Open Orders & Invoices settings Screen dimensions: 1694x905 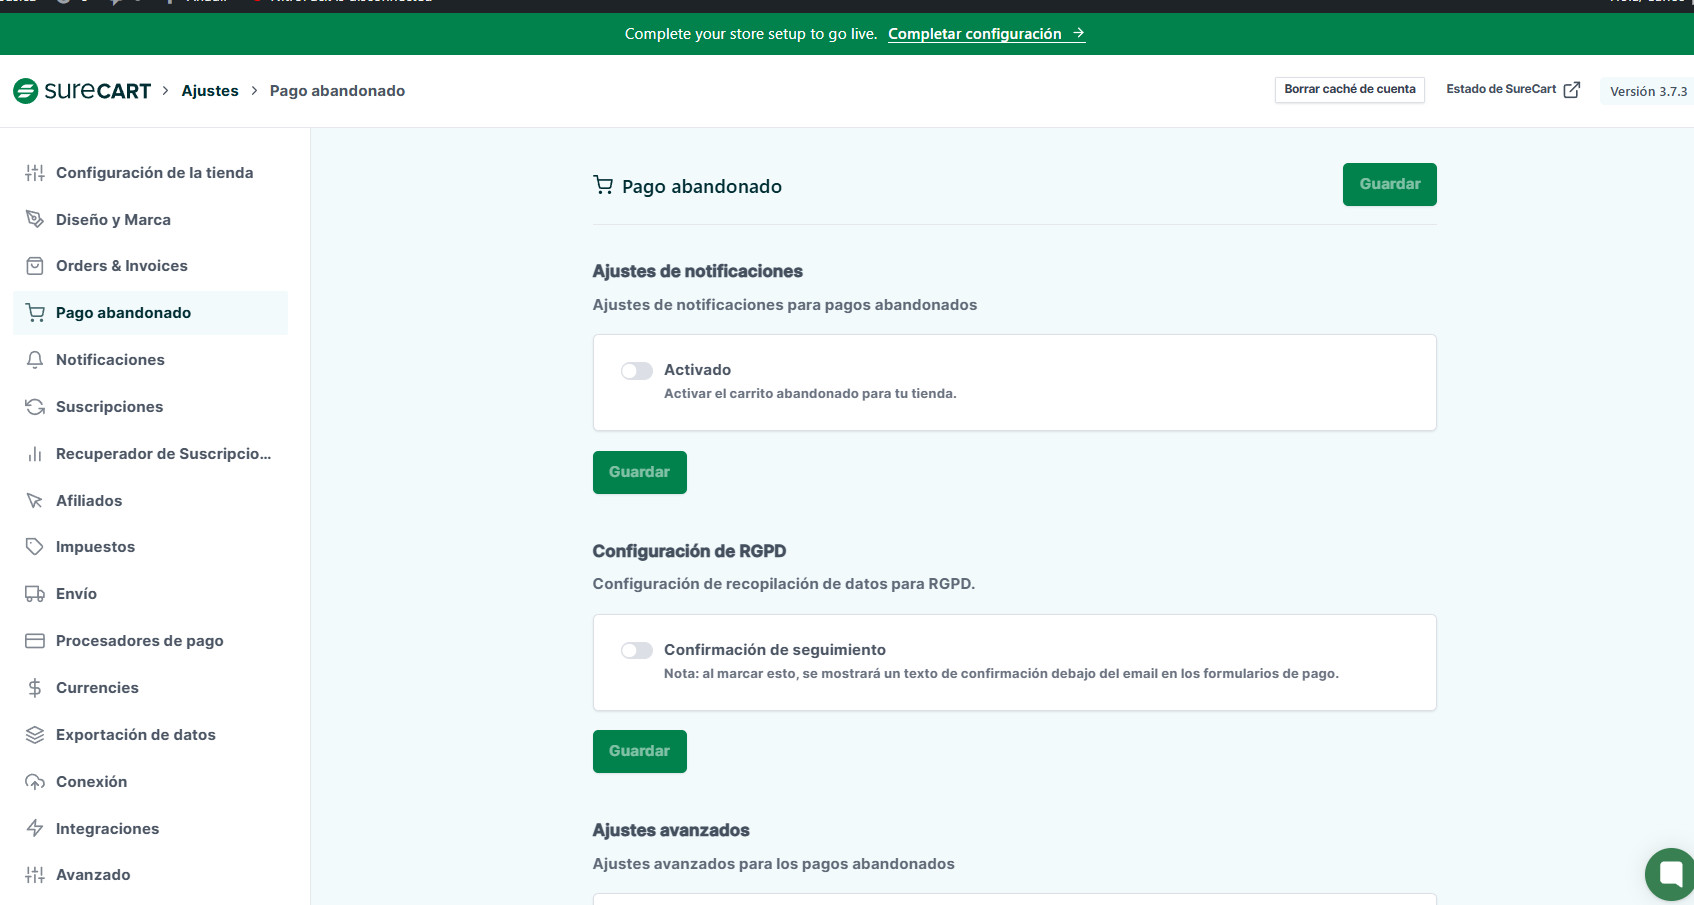click(122, 266)
